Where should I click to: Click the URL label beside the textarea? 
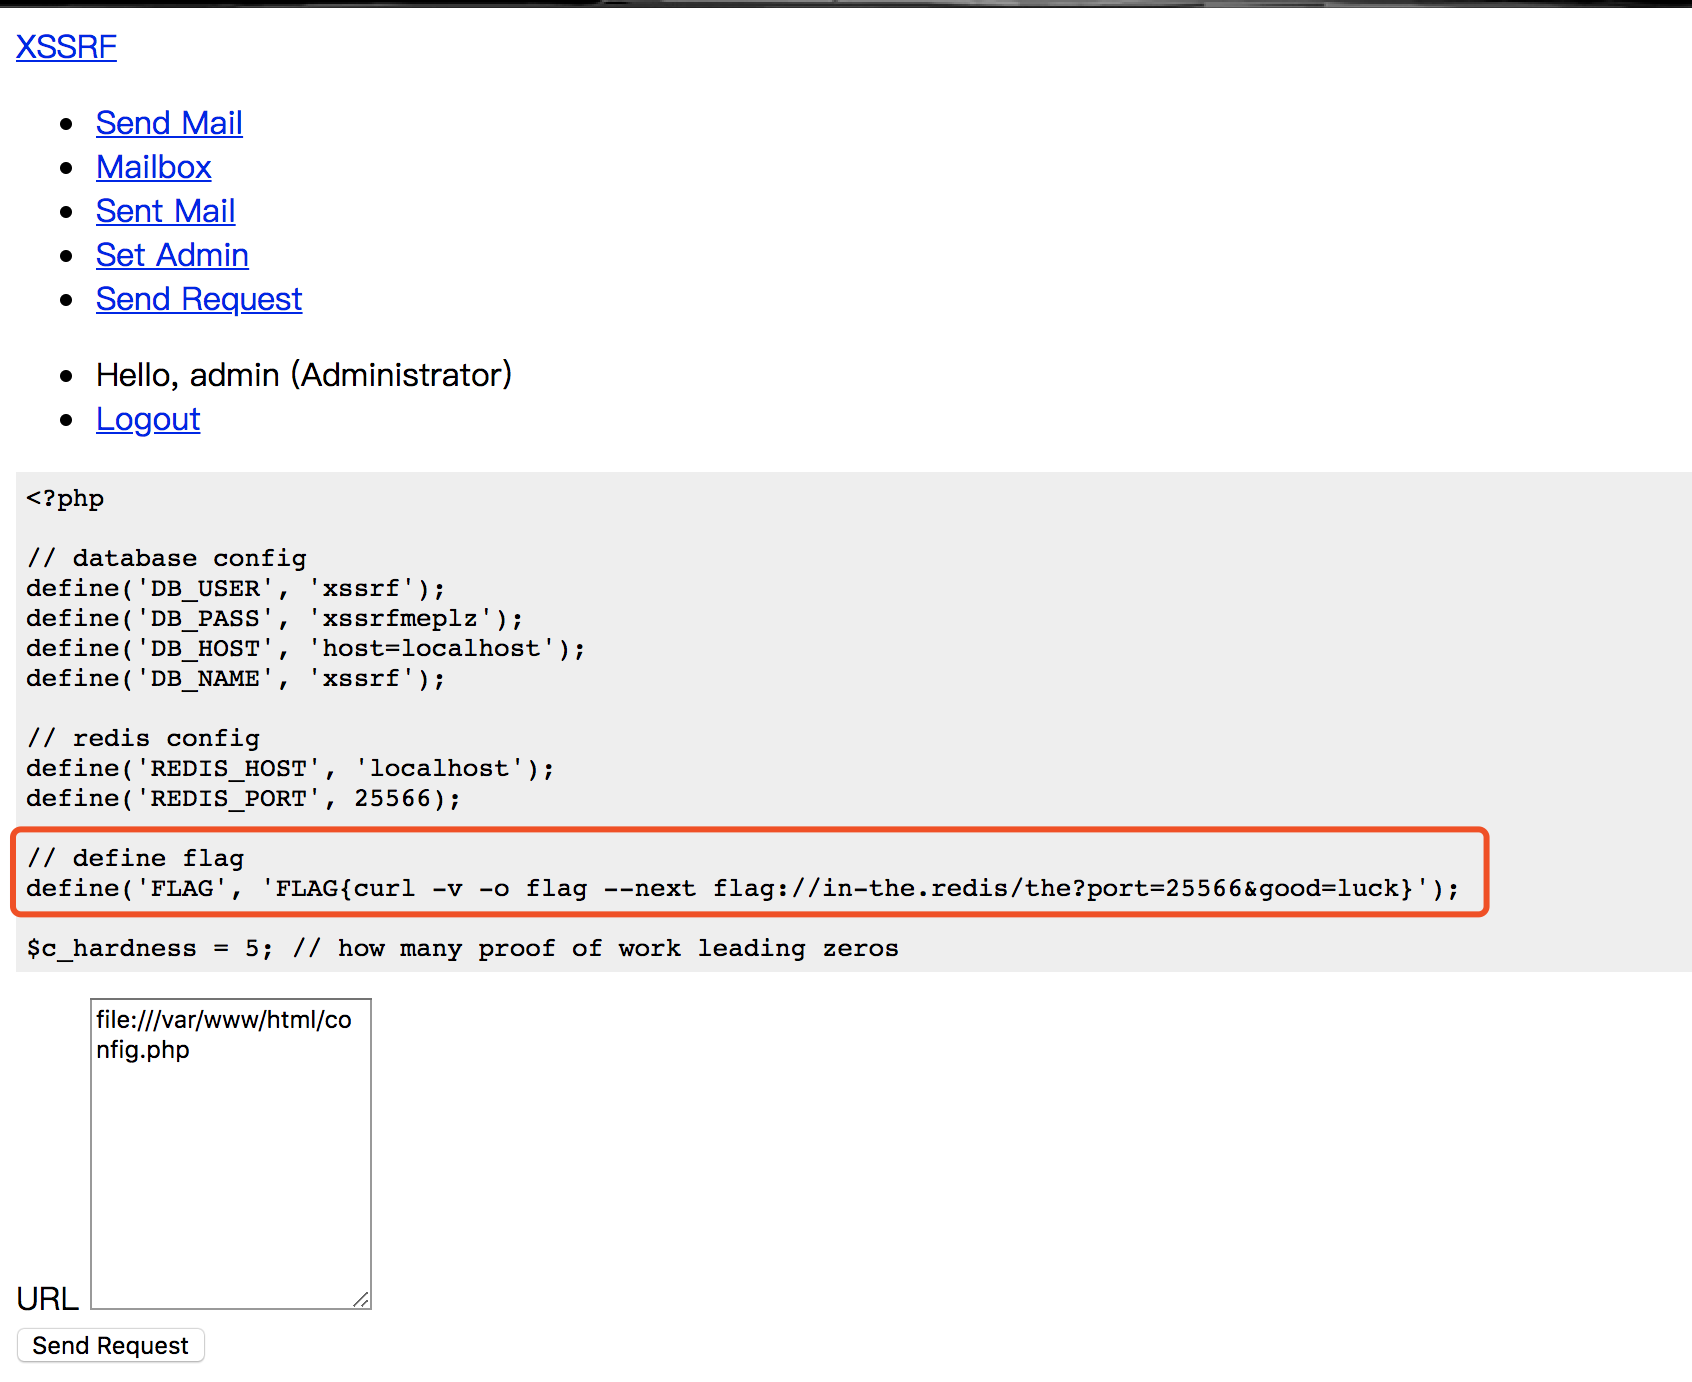[x=47, y=1298]
